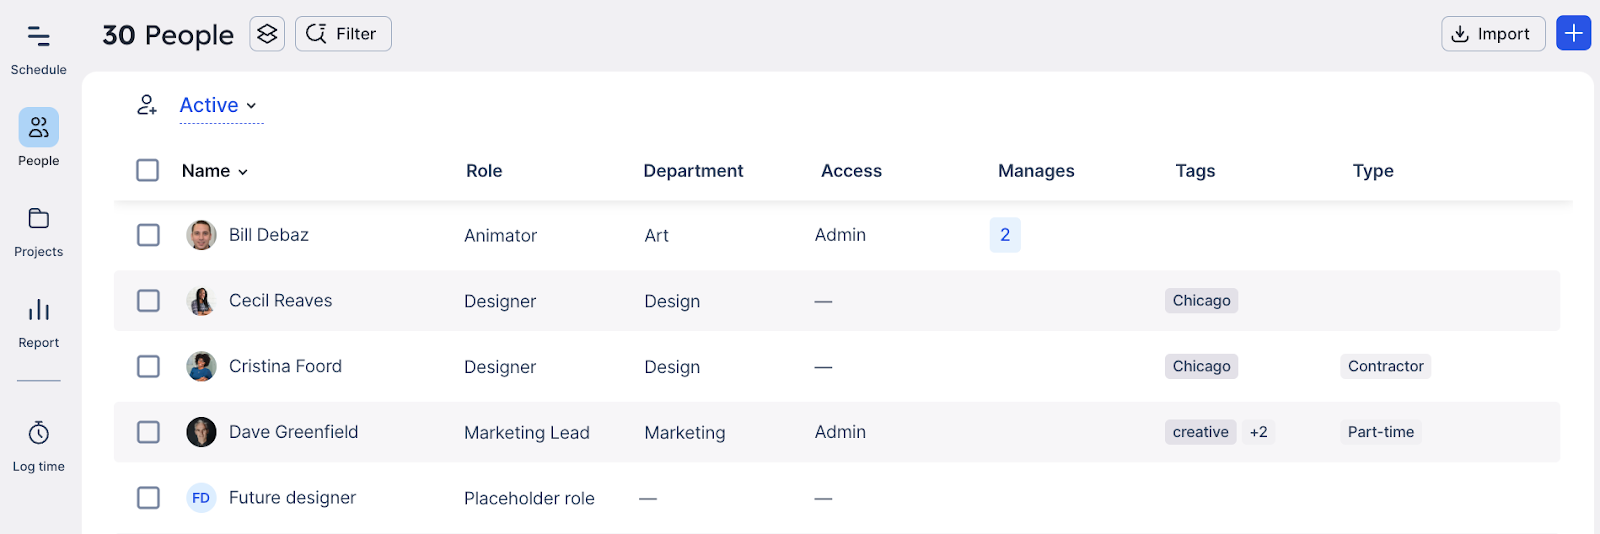The width and height of the screenshot is (1600, 534).
Task: Toggle the select-all checkbox in the header
Action: [148, 170]
